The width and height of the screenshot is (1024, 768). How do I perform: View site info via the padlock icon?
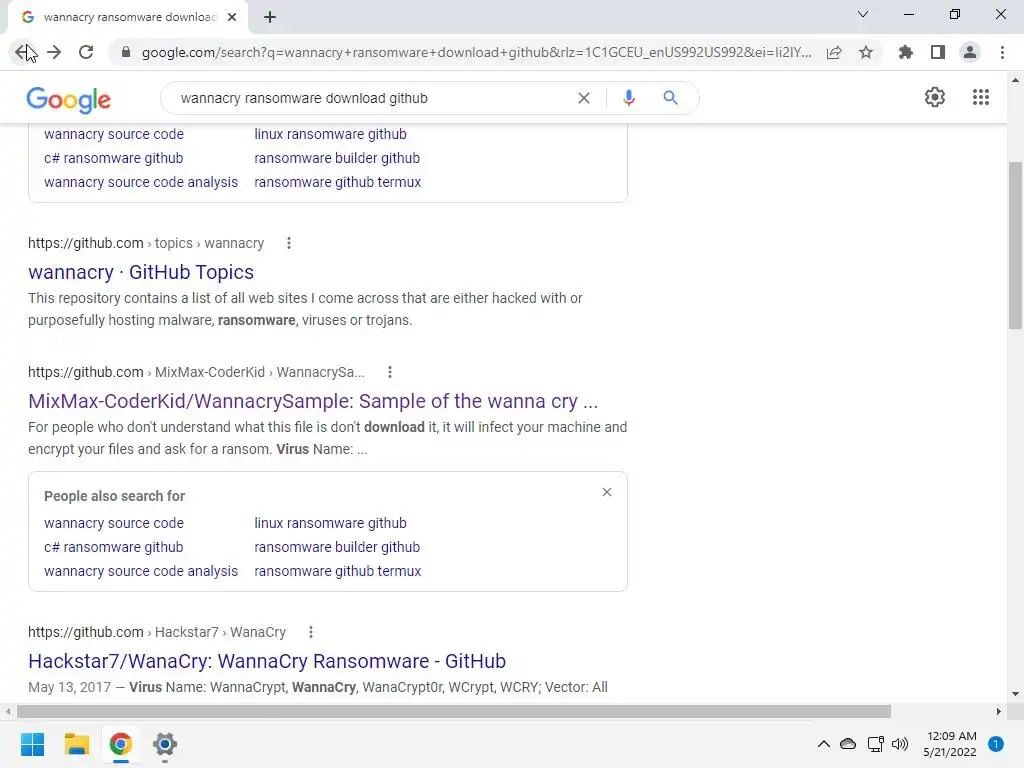pos(126,52)
